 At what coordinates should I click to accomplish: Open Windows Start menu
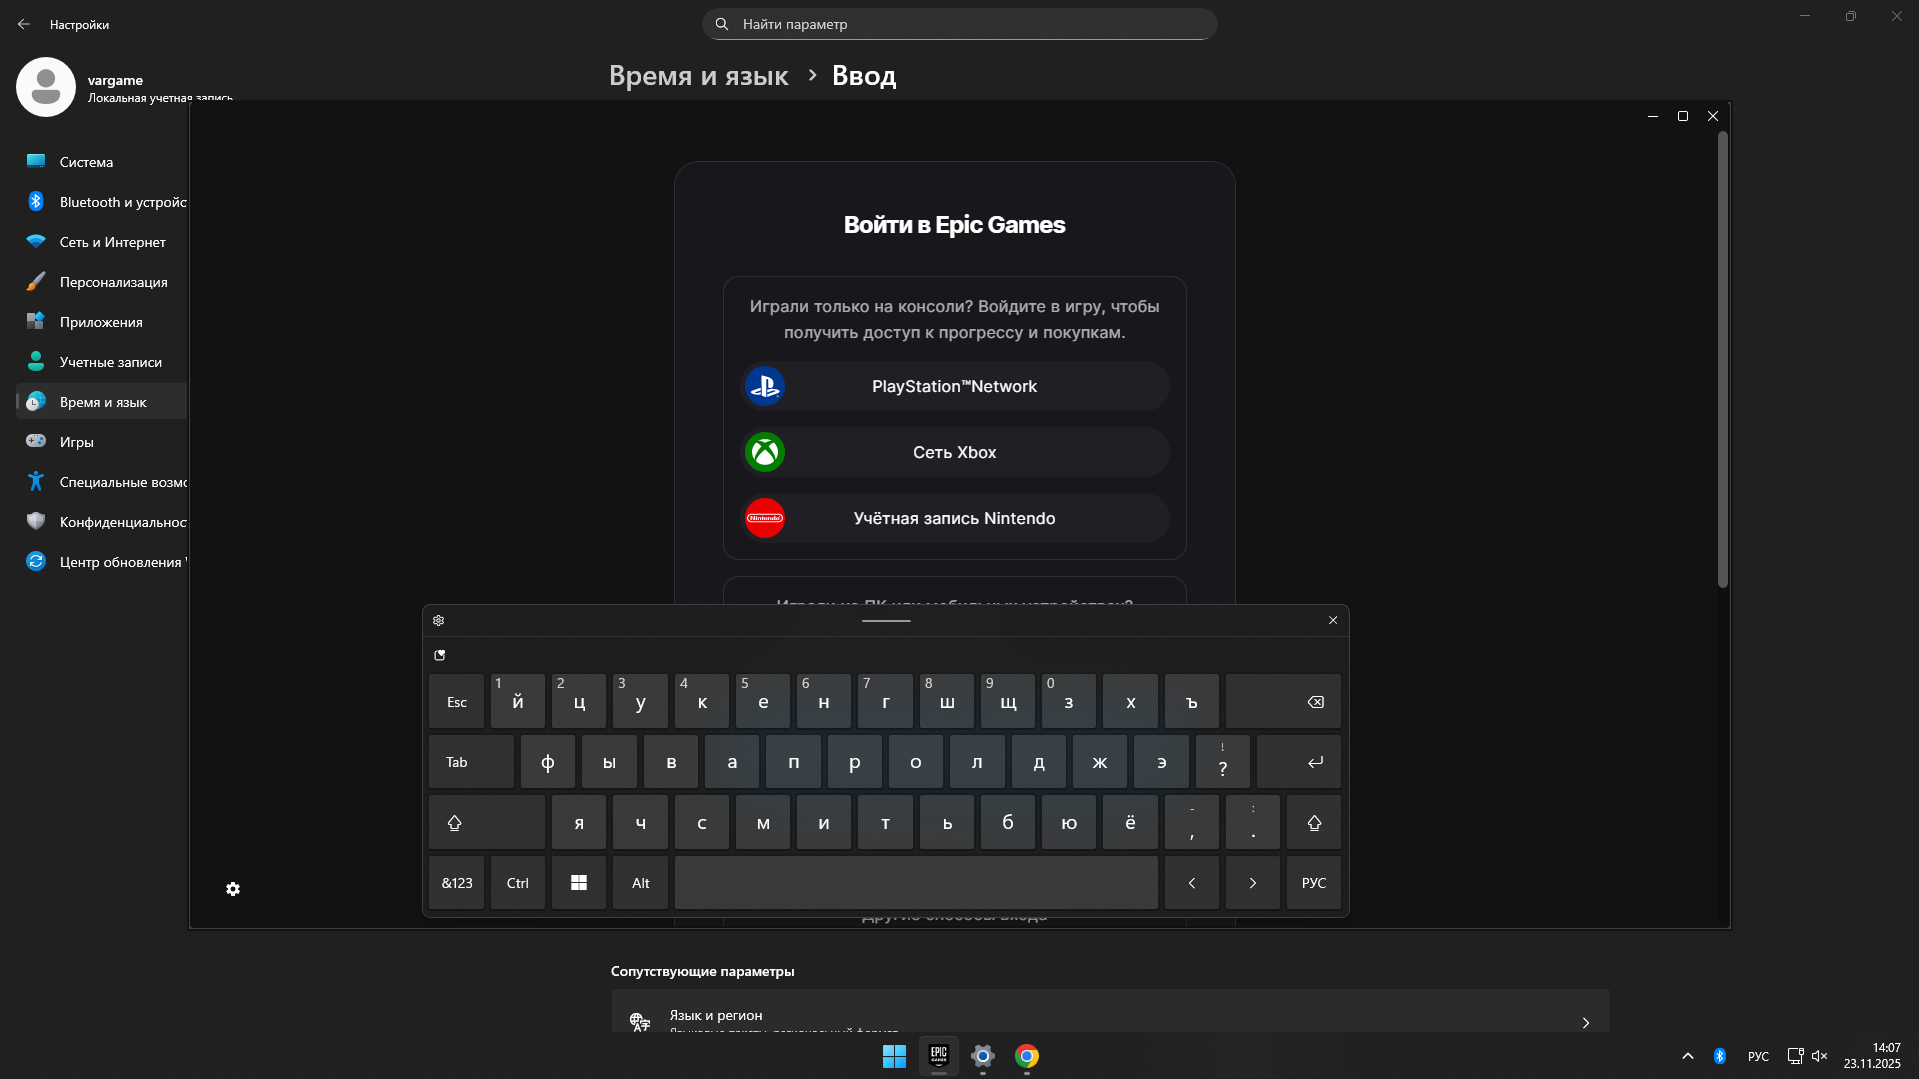point(894,1056)
